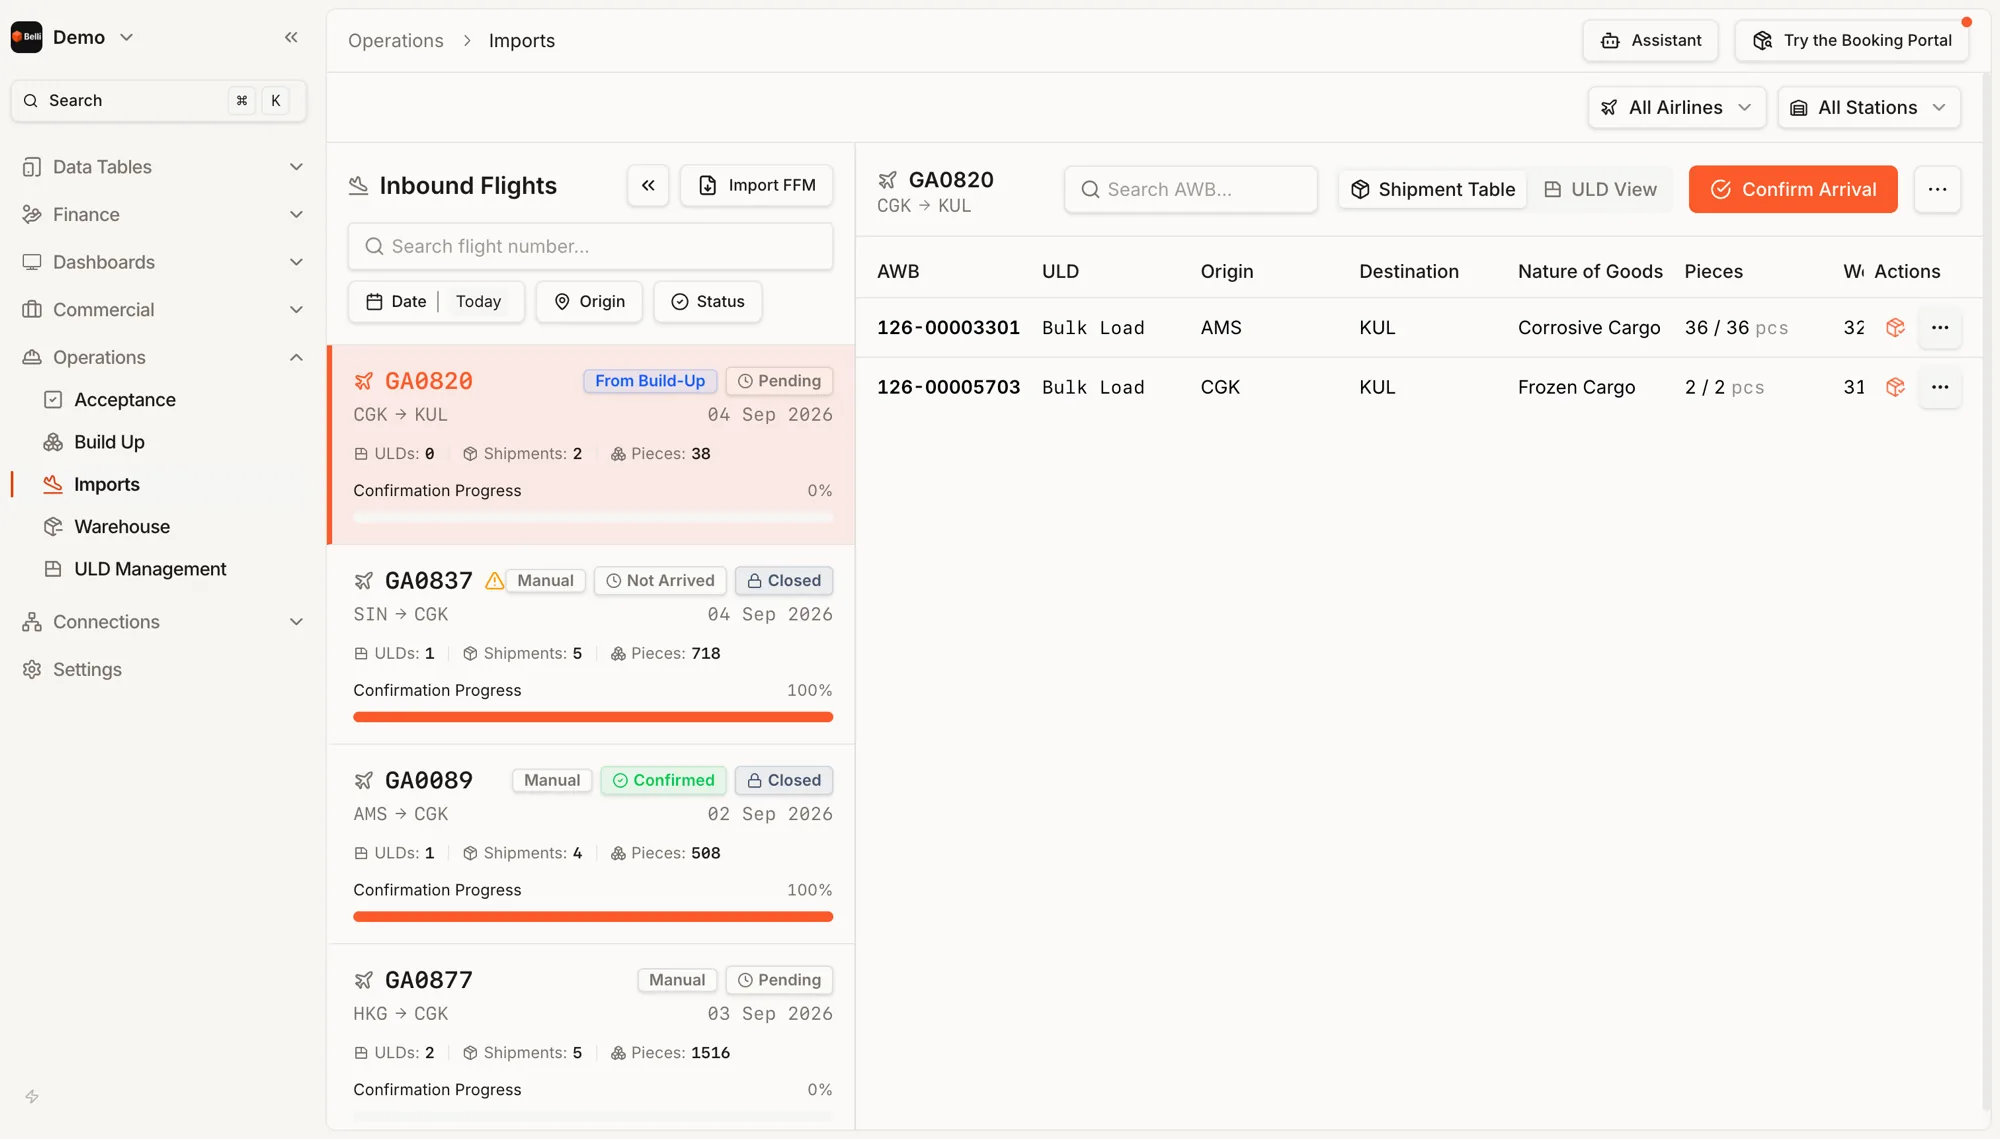Click the Pieces column header
The height and width of the screenshot is (1139, 2000).
1713,272
